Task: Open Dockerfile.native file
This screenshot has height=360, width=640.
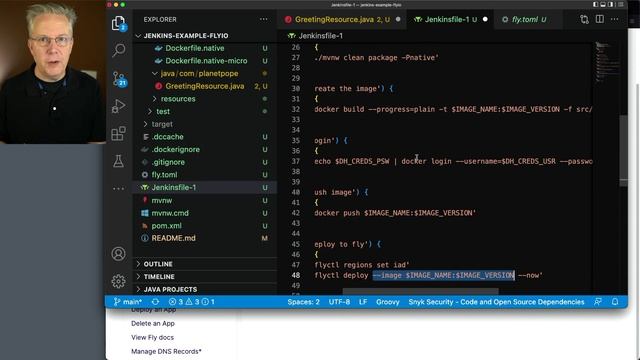Action: [x=195, y=48]
